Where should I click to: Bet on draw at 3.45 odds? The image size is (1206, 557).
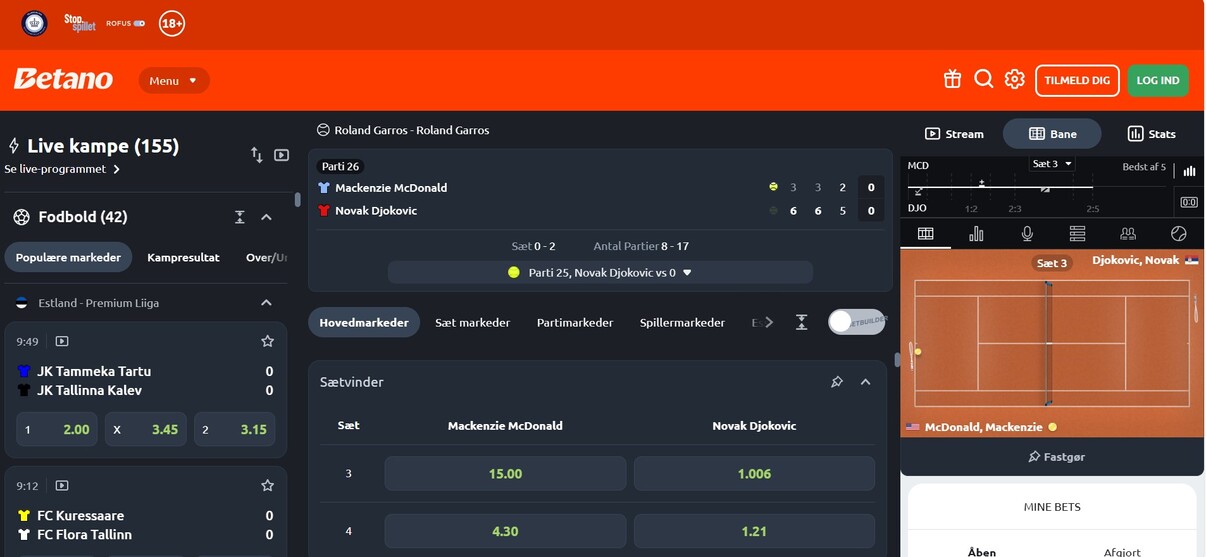point(146,429)
